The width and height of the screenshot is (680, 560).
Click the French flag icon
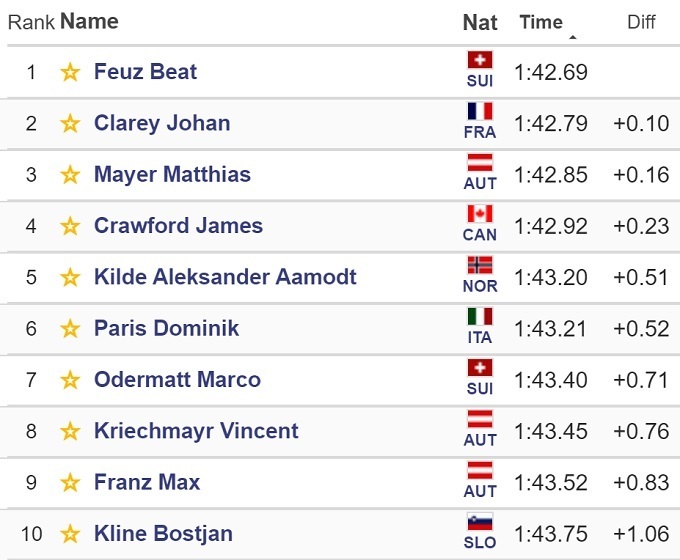480,112
